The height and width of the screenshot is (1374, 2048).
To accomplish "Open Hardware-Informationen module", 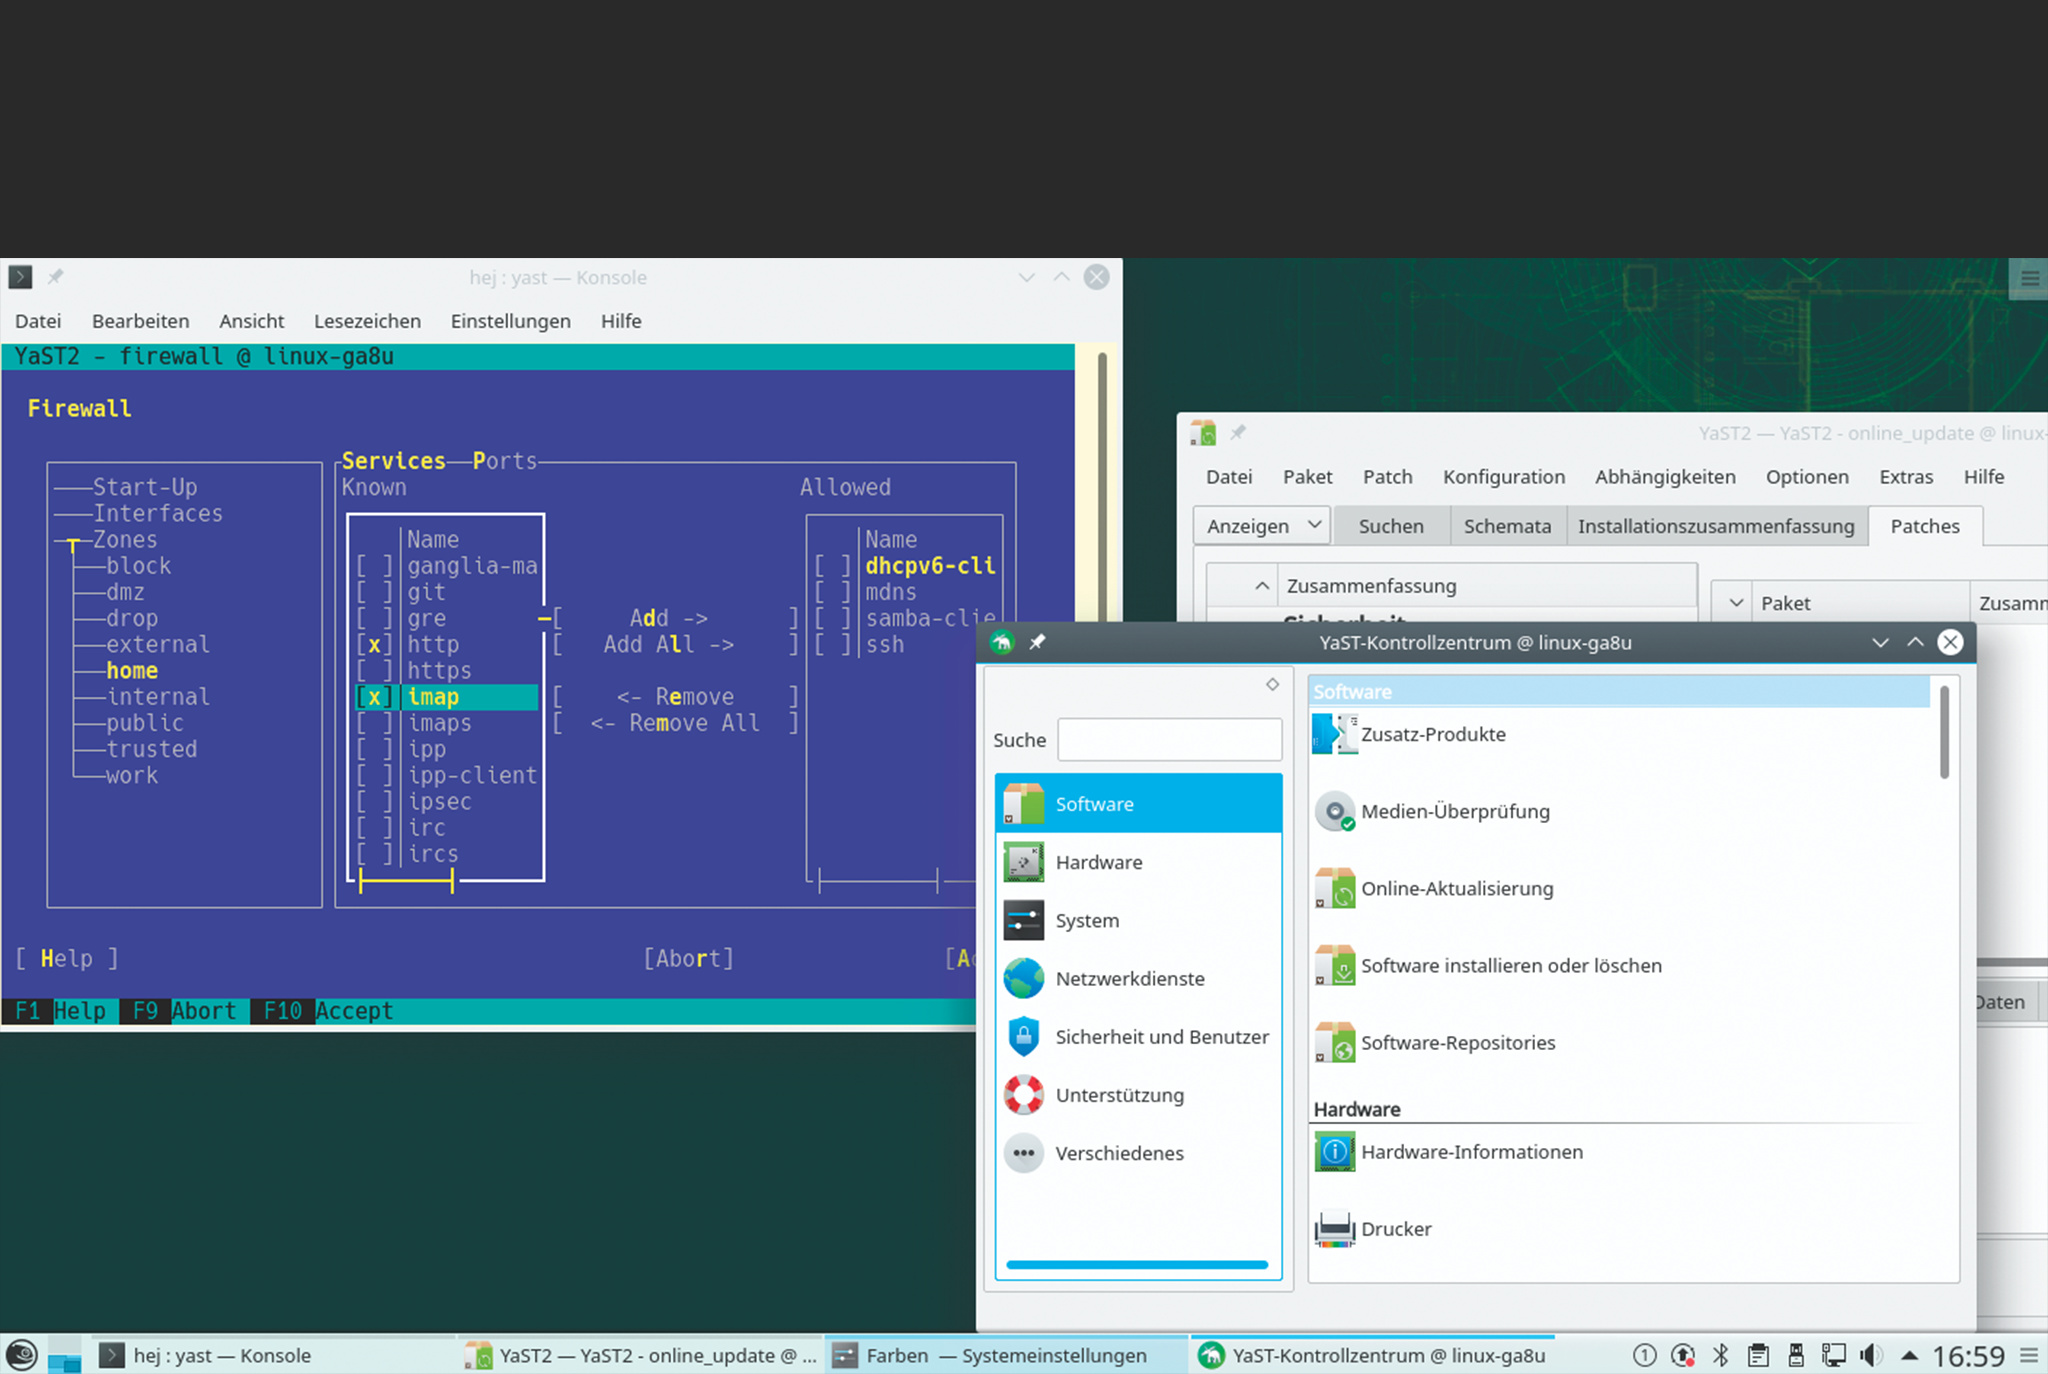I will 1471,1152.
